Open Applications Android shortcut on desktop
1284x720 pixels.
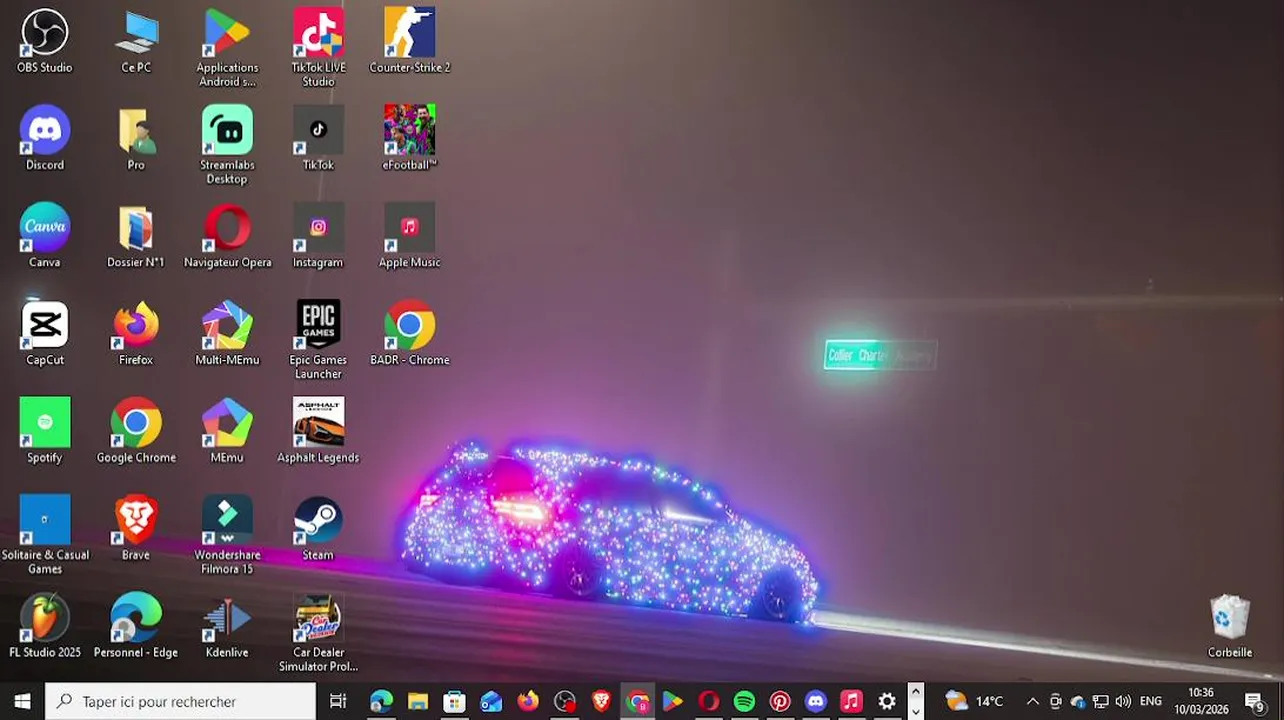click(x=227, y=48)
